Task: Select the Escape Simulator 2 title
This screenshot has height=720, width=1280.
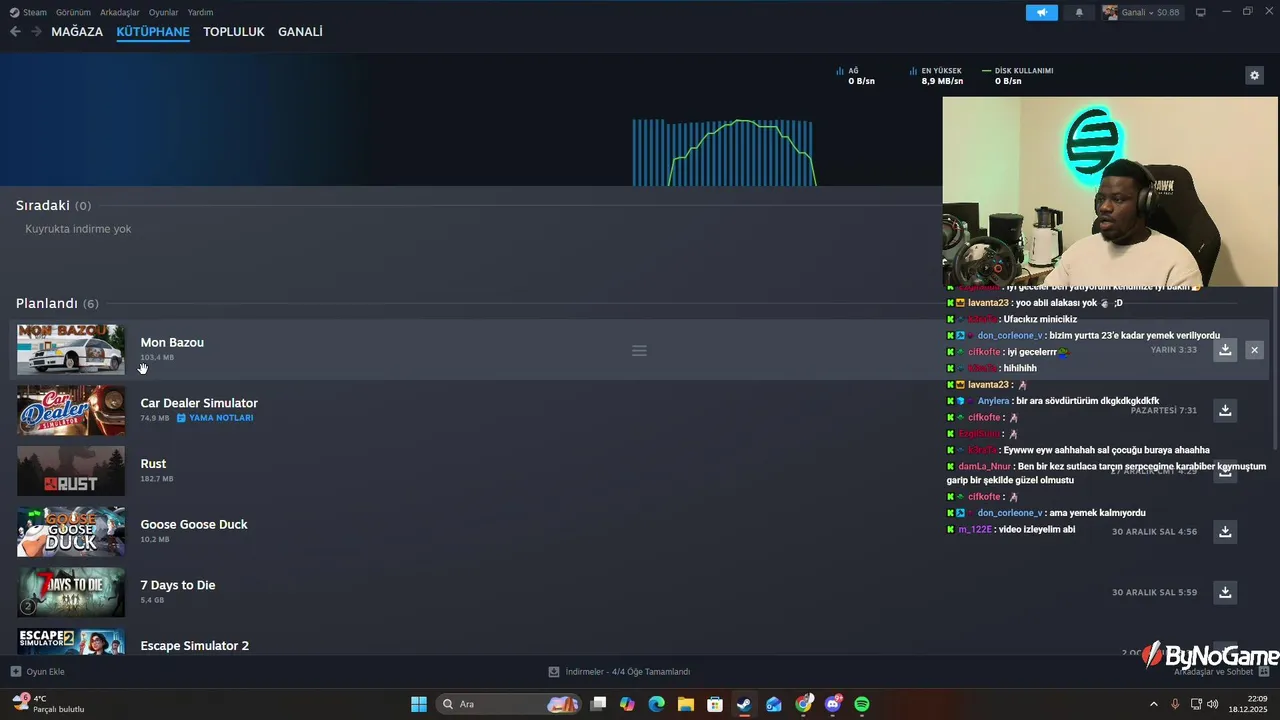Action: tap(195, 646)
